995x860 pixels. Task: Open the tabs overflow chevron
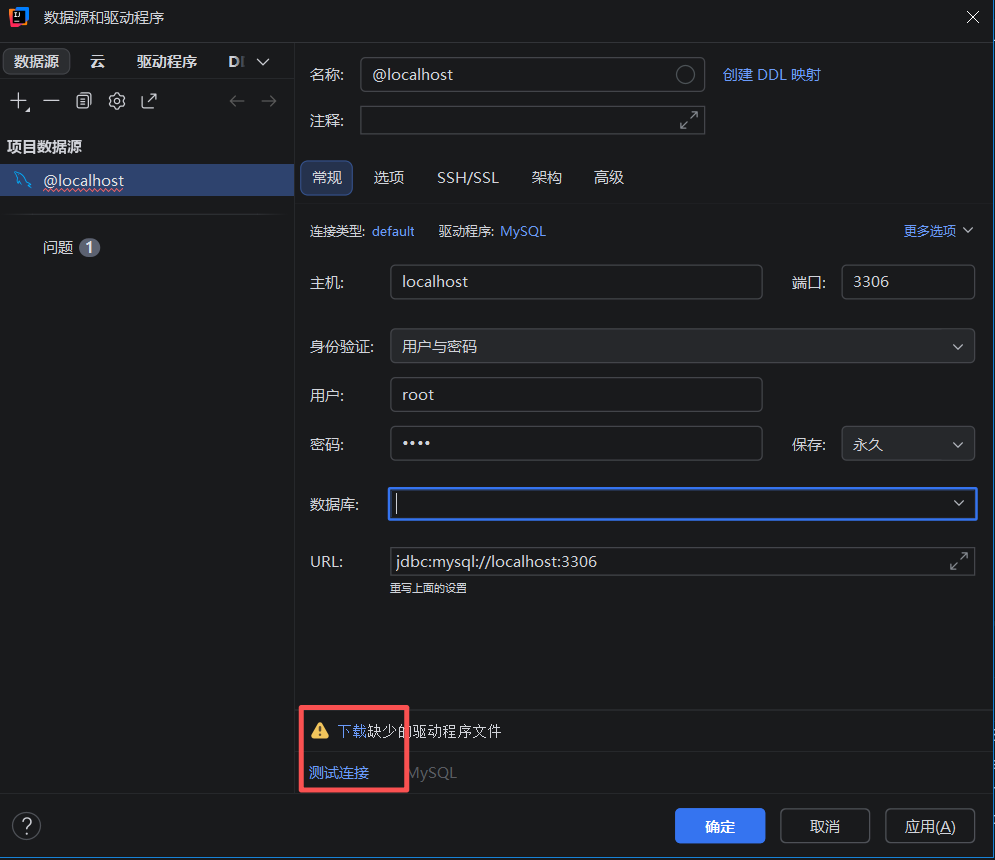(263, 62)
